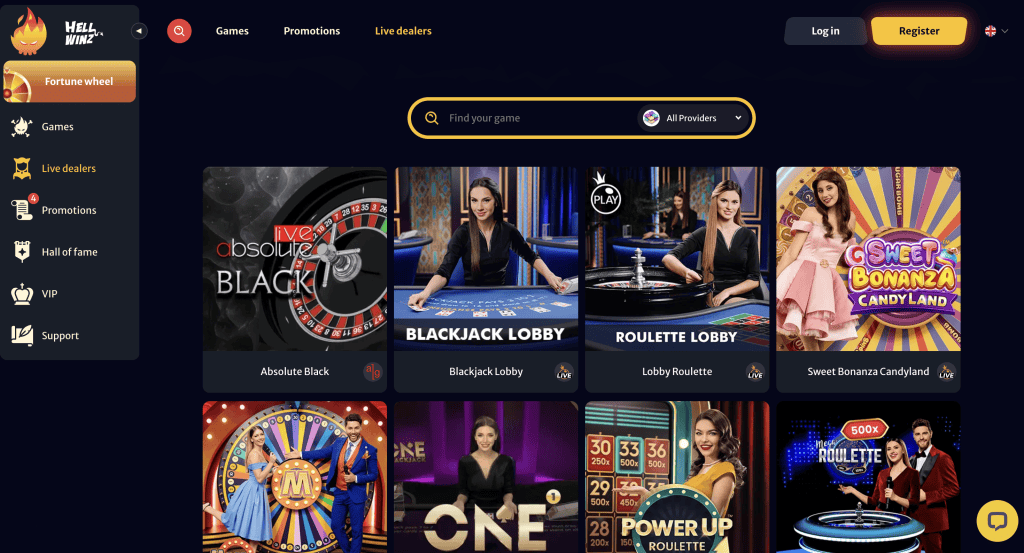
Task: Open the Fortune wheel banner
Action: 70,82
